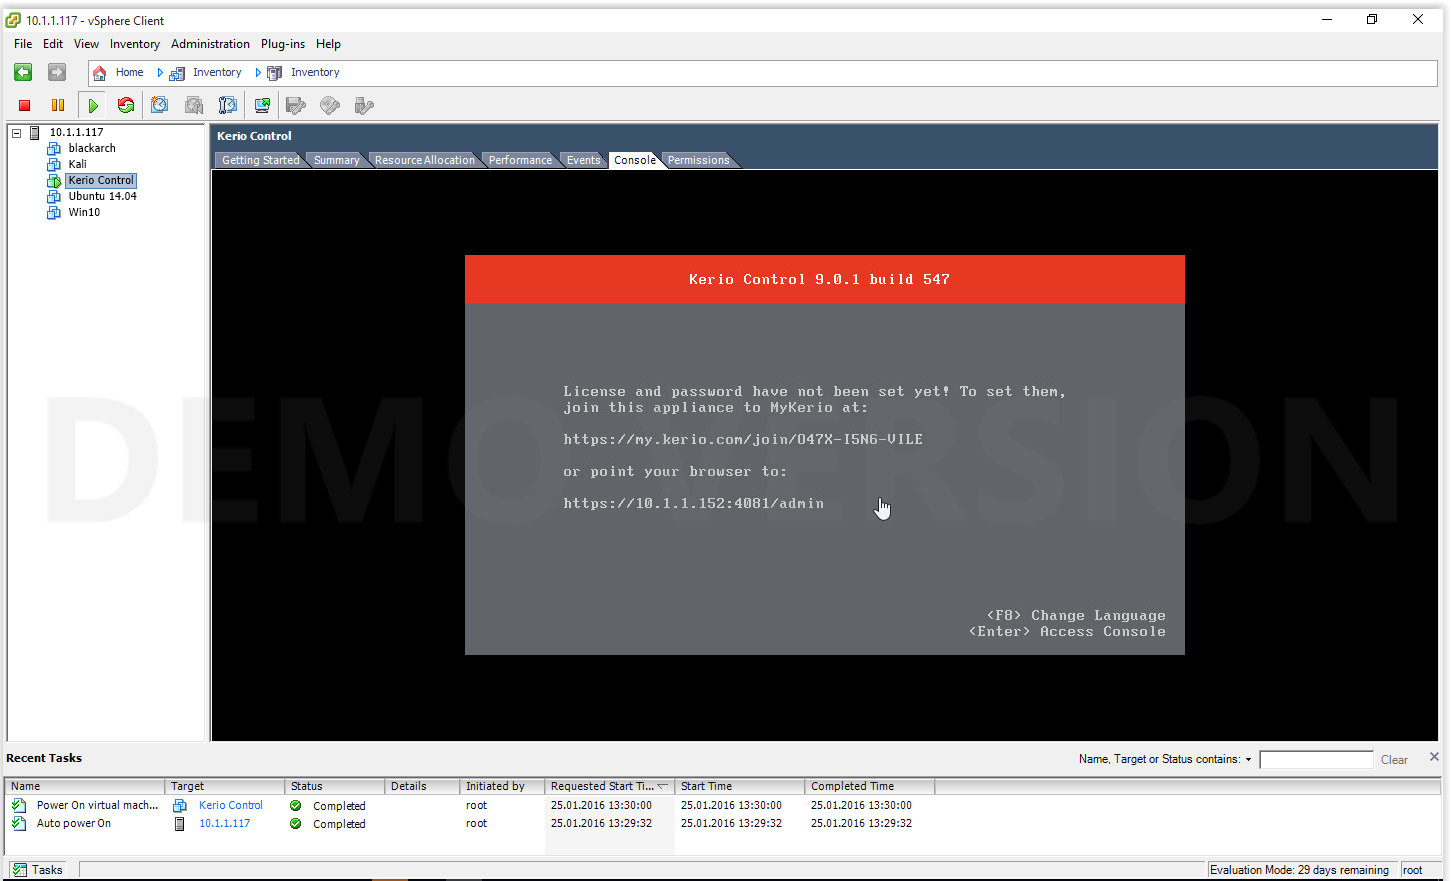Click the floppy drive connection icon
This screenshot has height=881, width=1451.
coord(295,105)
